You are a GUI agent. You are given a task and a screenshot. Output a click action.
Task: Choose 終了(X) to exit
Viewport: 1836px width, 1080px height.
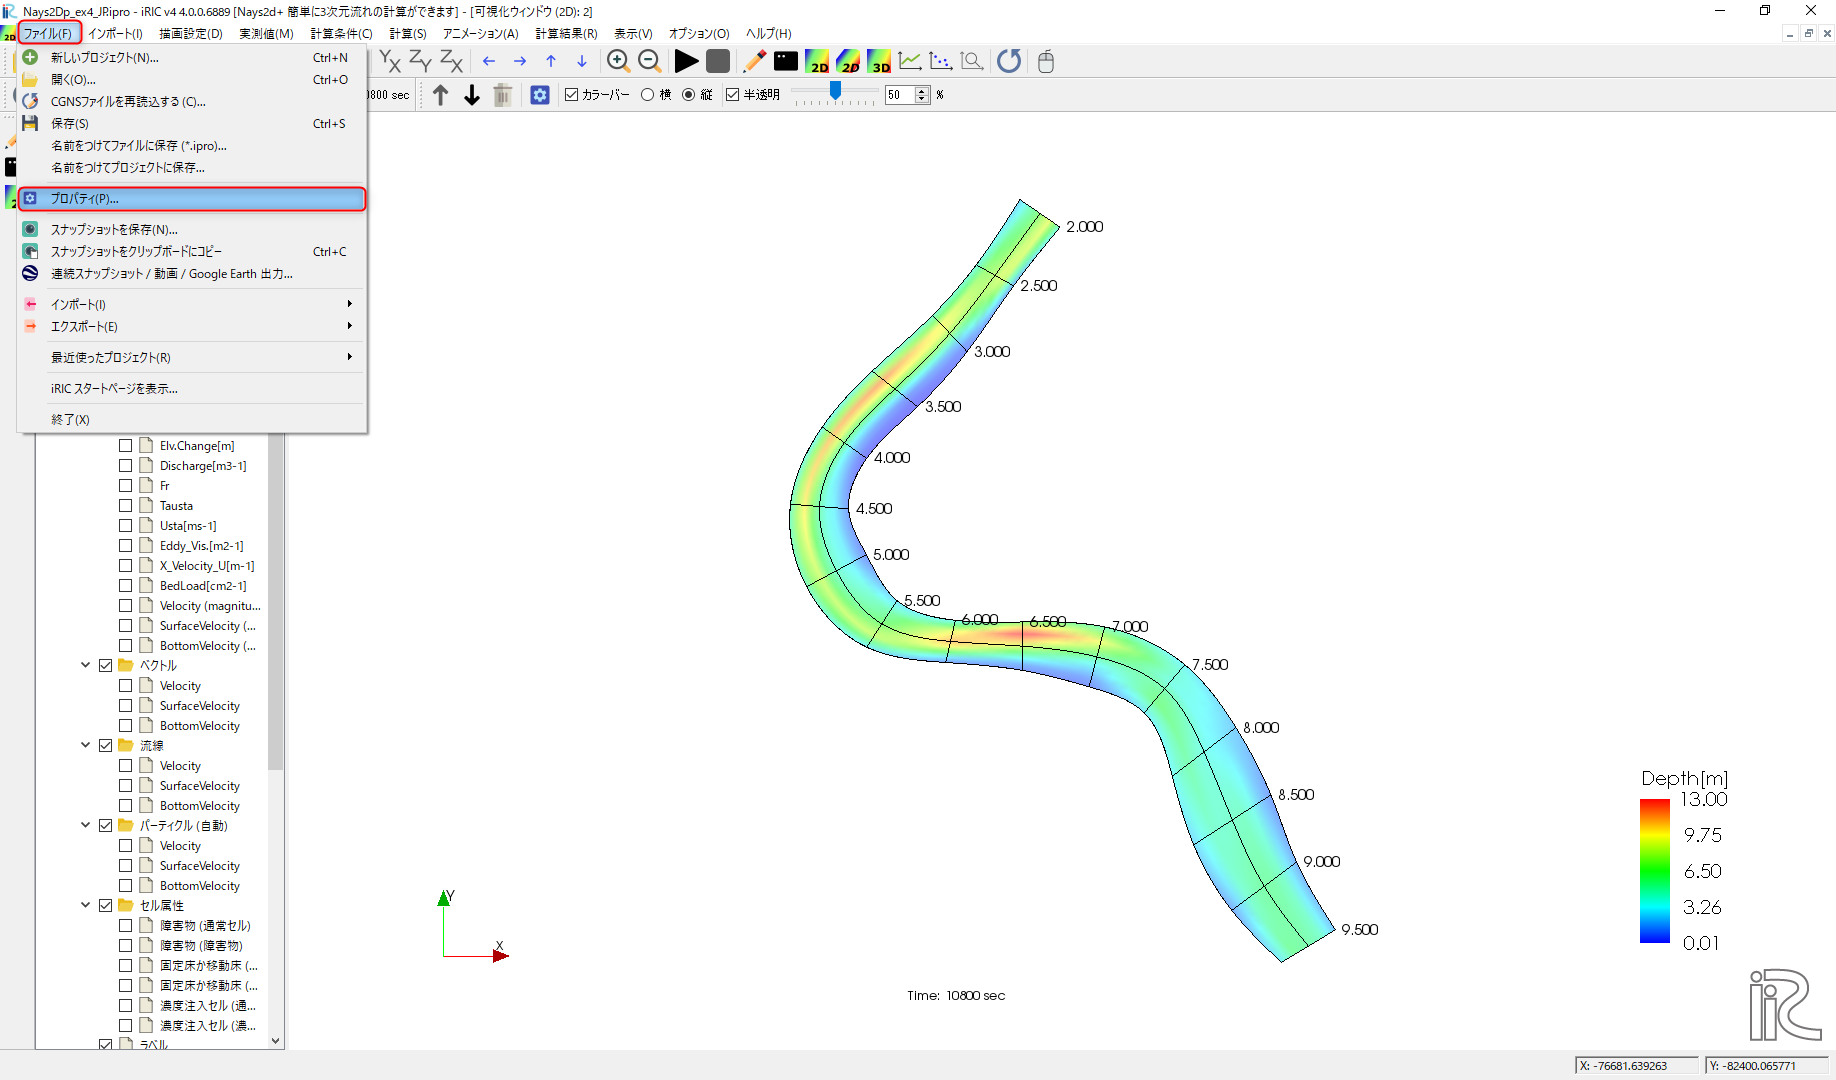click(x=191, y=419)
